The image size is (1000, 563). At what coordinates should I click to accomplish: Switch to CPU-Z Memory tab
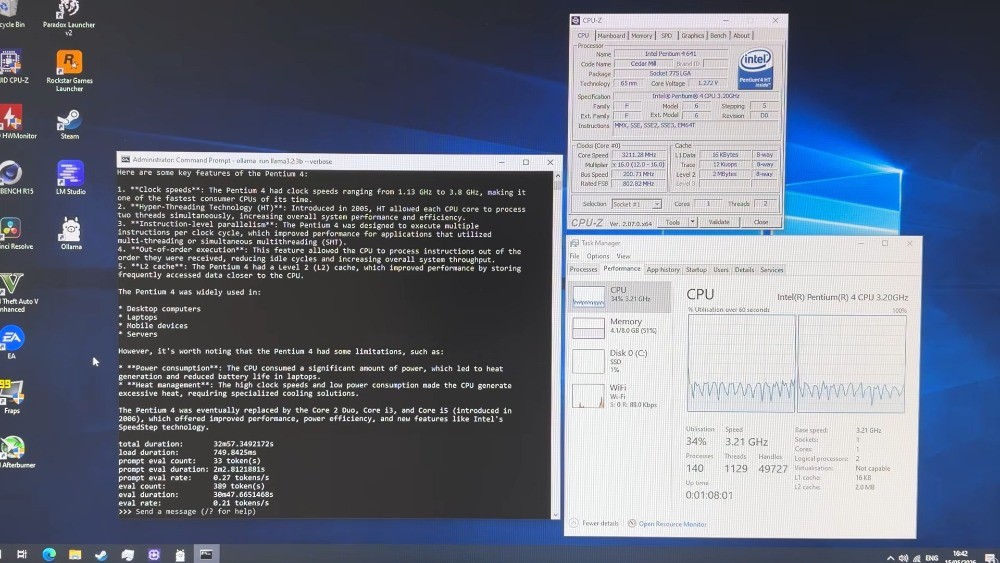tap(642, 36)
